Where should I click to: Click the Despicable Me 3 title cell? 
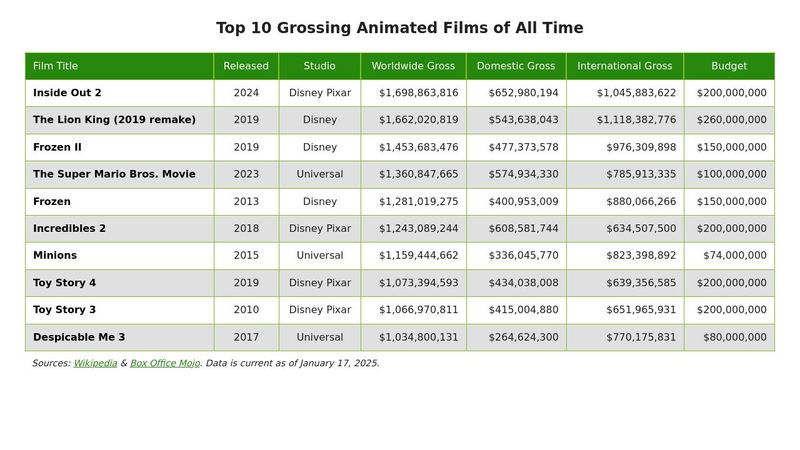point(79,337)
